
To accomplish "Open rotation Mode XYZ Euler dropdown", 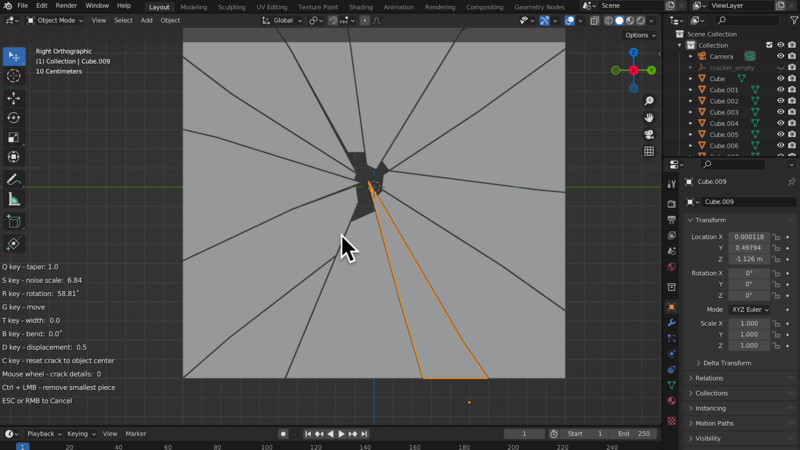I will pos(749,310).
